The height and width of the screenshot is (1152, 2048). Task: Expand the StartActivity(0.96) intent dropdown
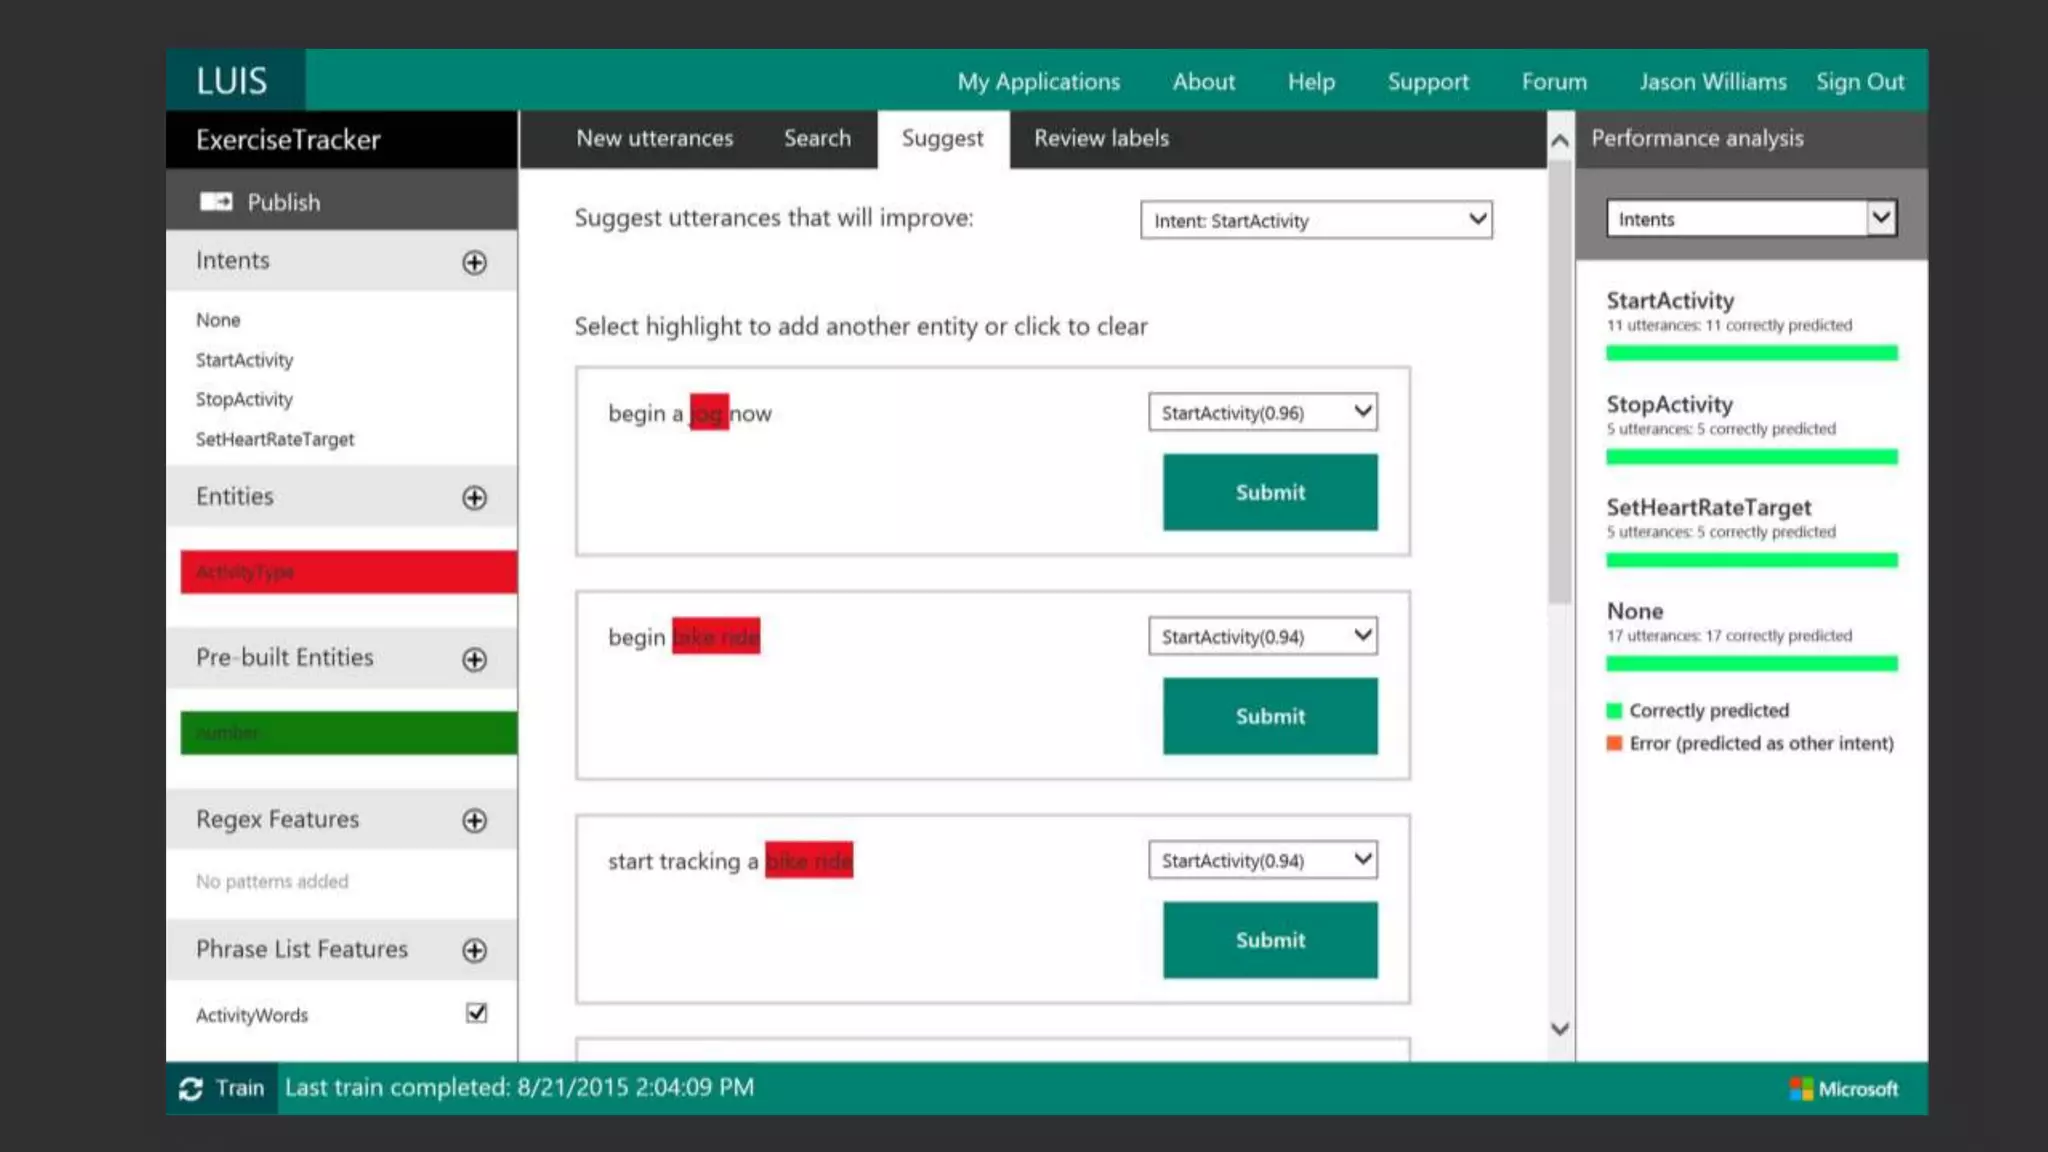coord(1262,412)
